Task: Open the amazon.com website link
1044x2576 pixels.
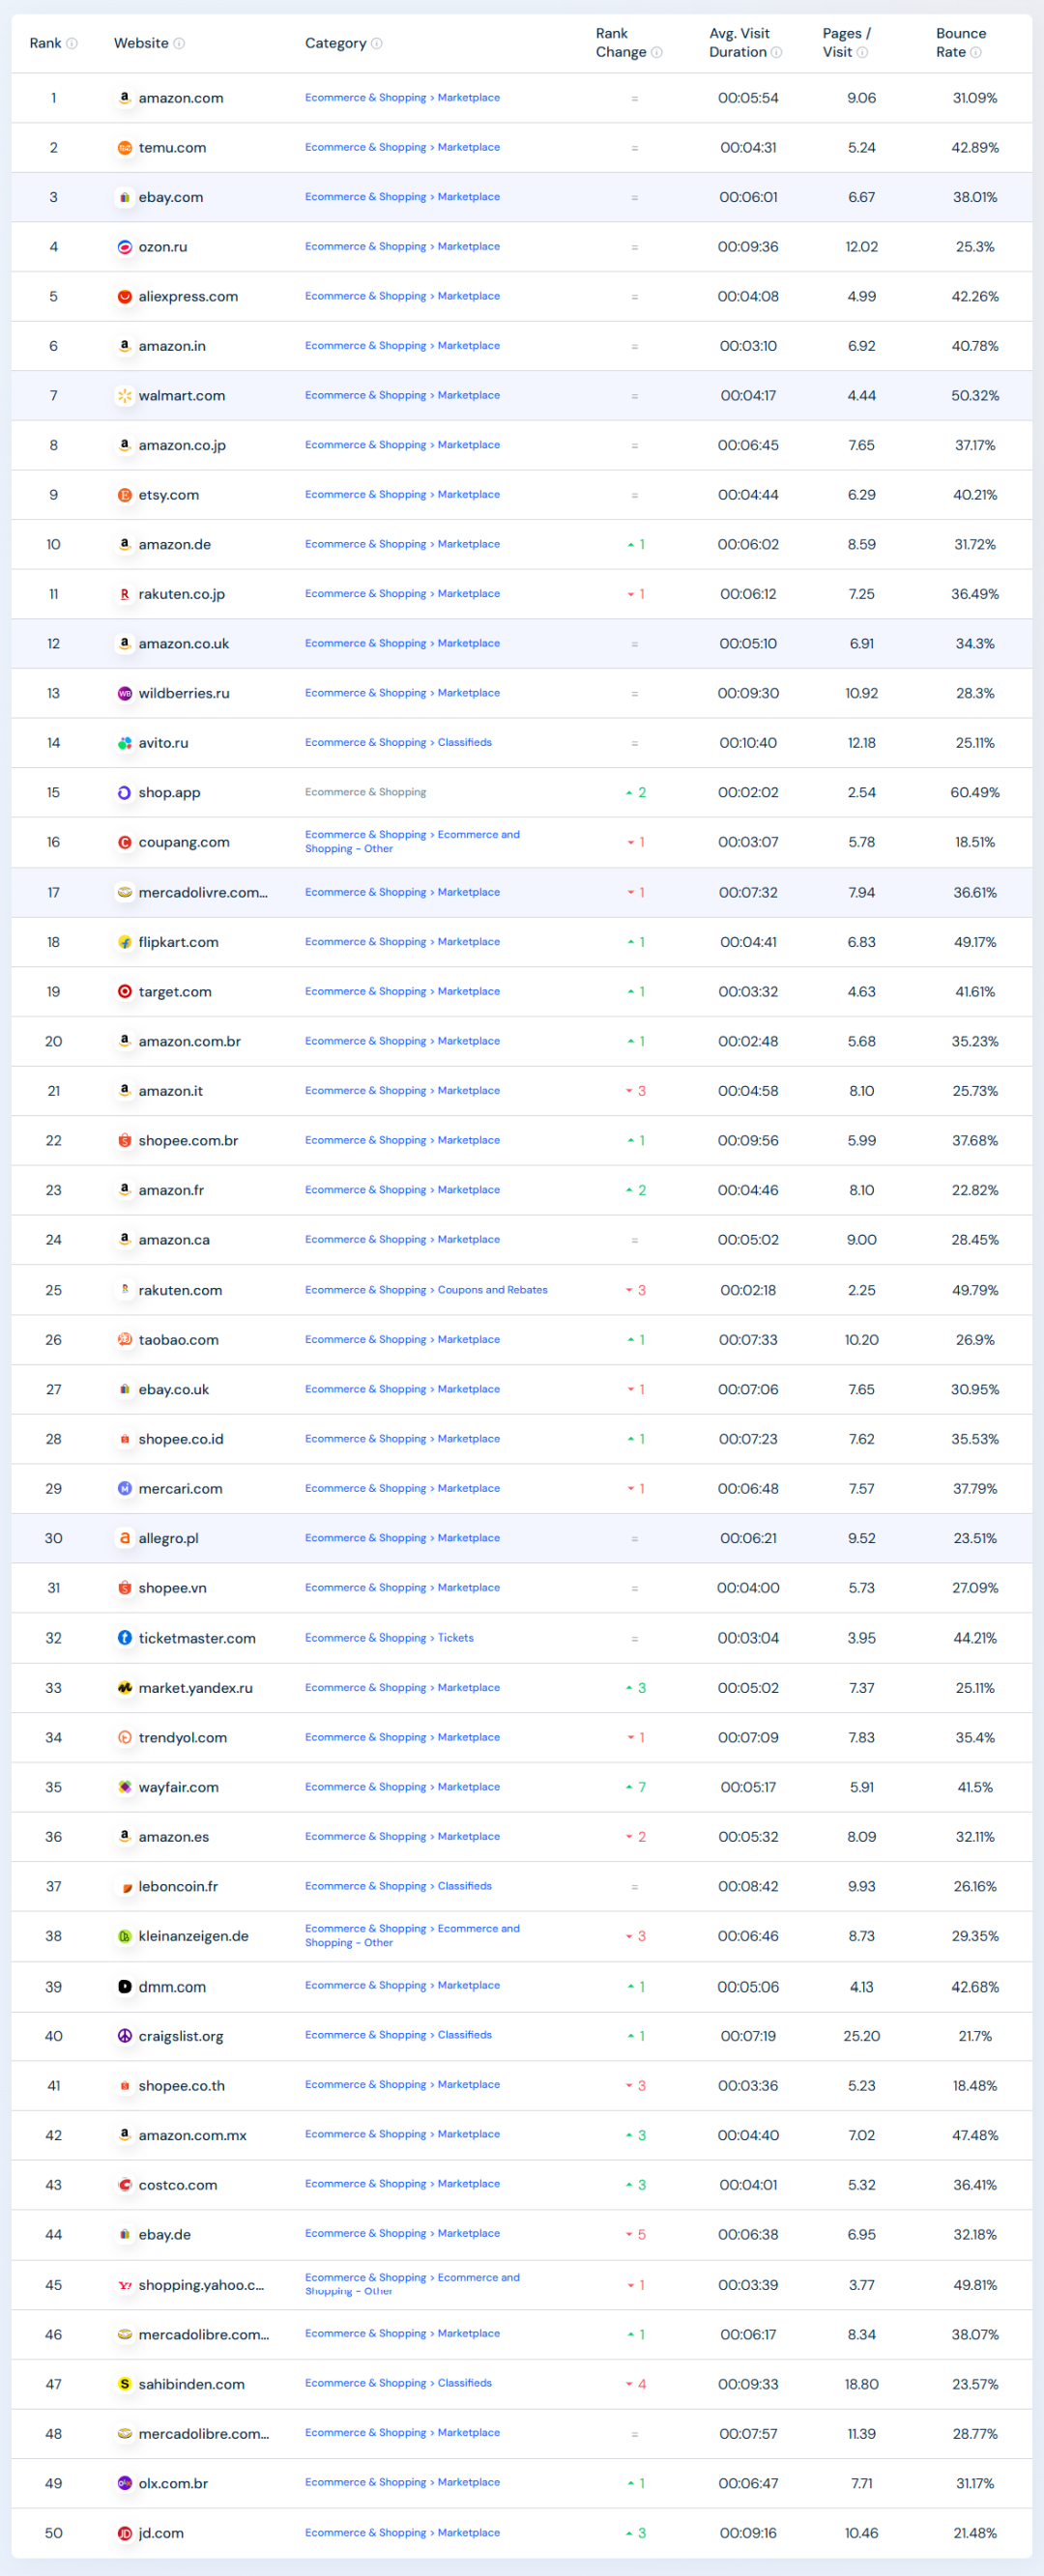Action: pyautogui.click(x=181, y=98)
